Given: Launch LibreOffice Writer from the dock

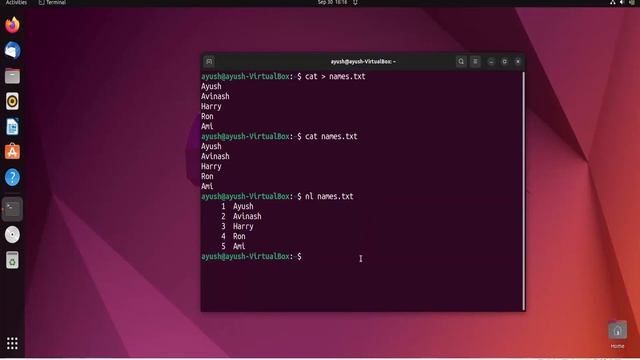Looking at the screenshot, I should [12, 127].
